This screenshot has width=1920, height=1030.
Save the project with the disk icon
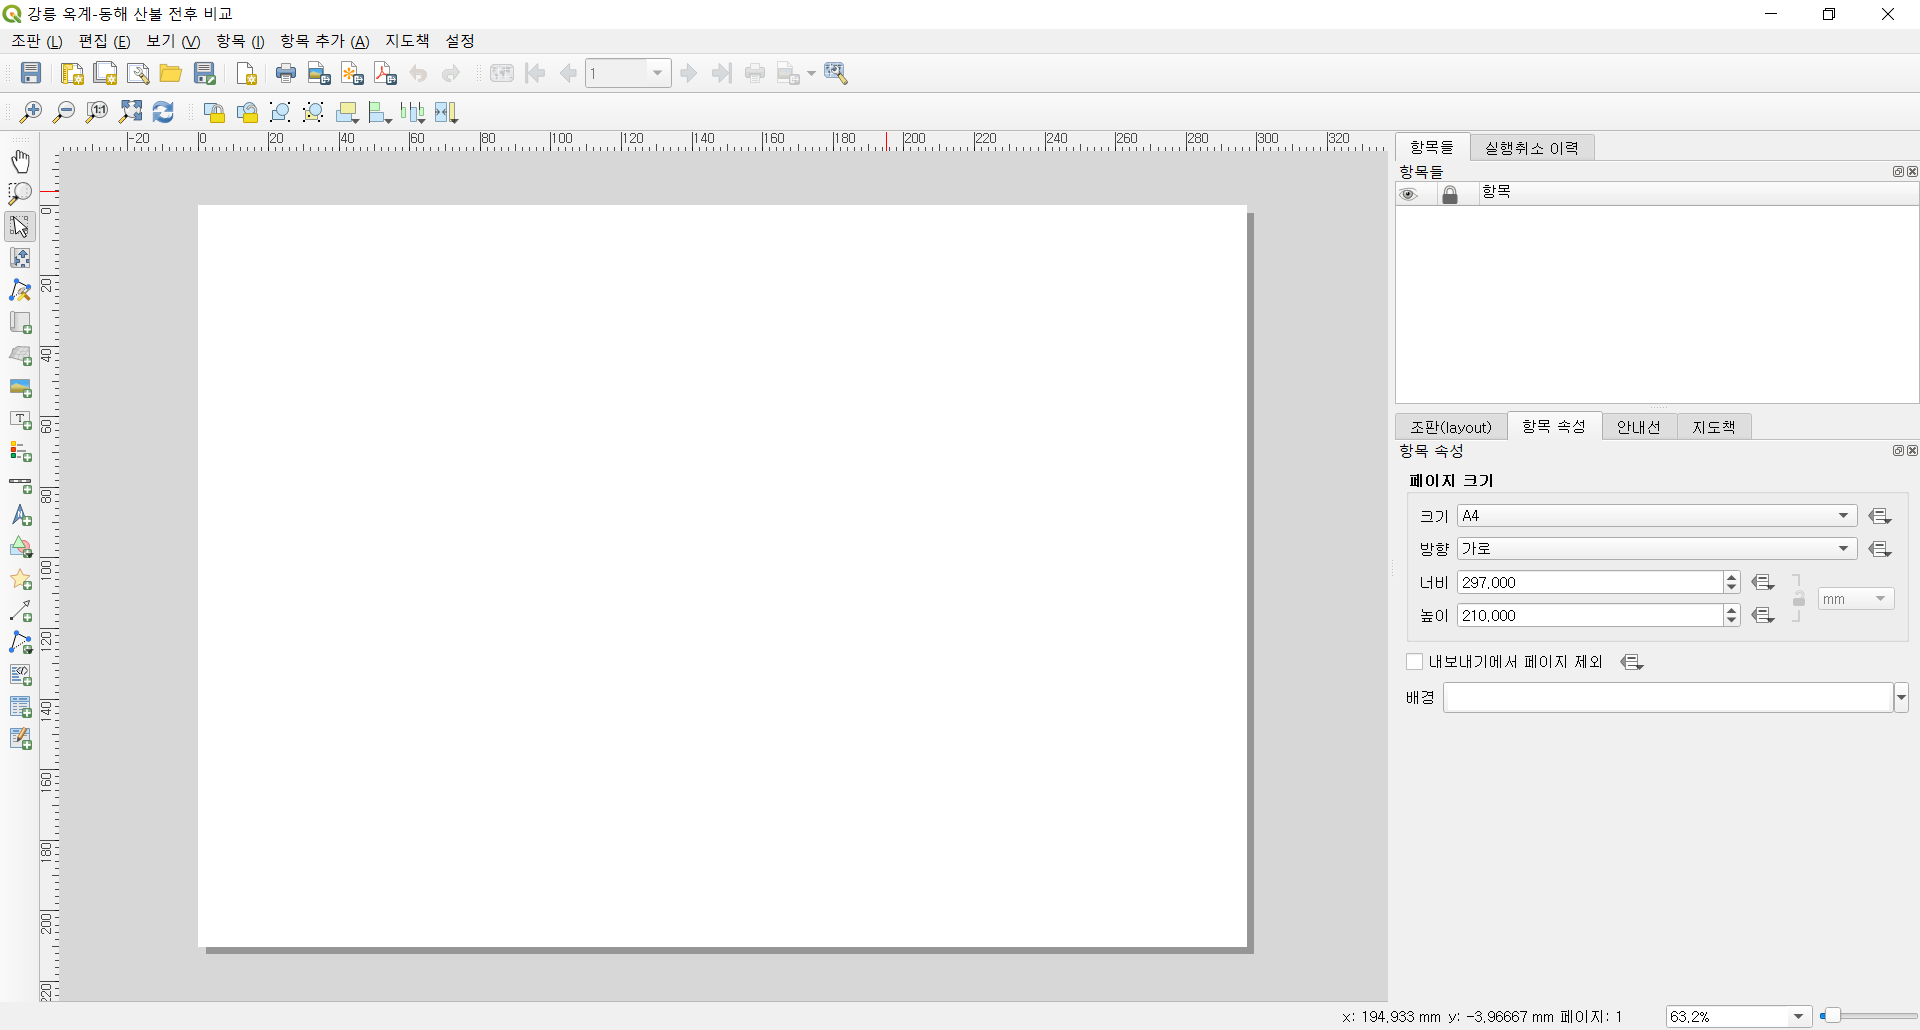pos(31,73)
